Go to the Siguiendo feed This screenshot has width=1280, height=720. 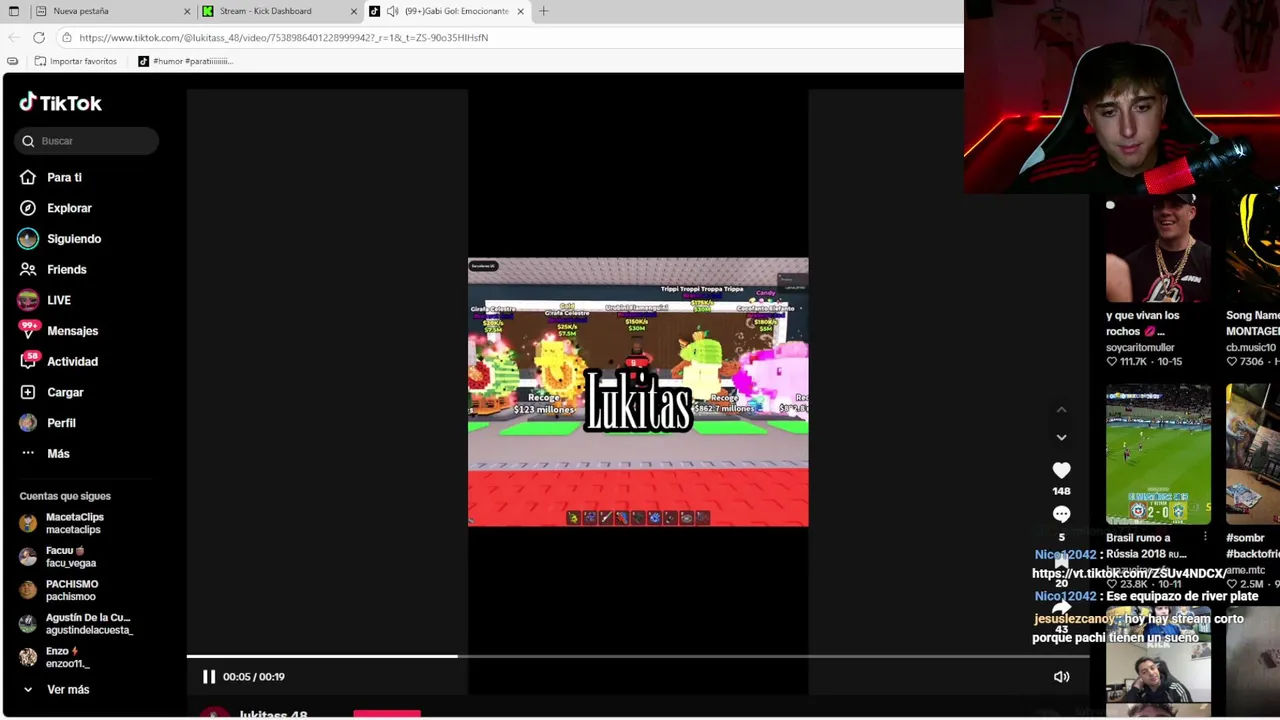point(74,239)
